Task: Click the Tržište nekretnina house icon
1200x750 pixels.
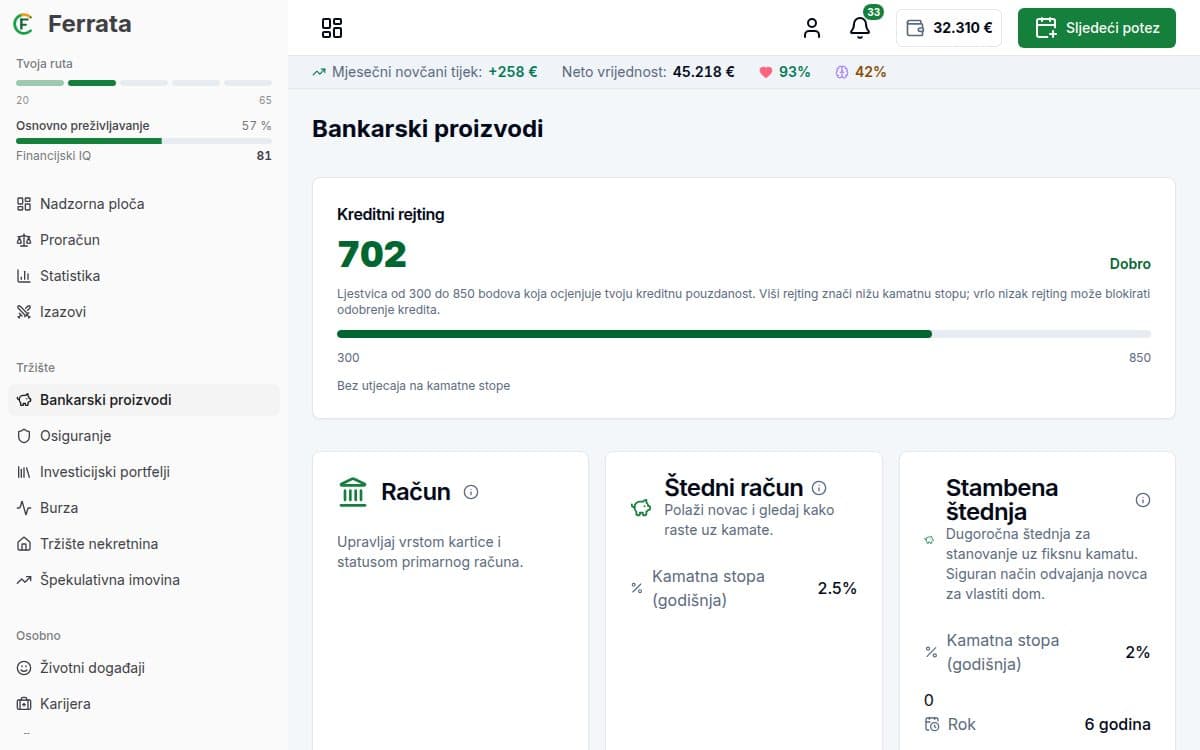Action: [24, 544]
